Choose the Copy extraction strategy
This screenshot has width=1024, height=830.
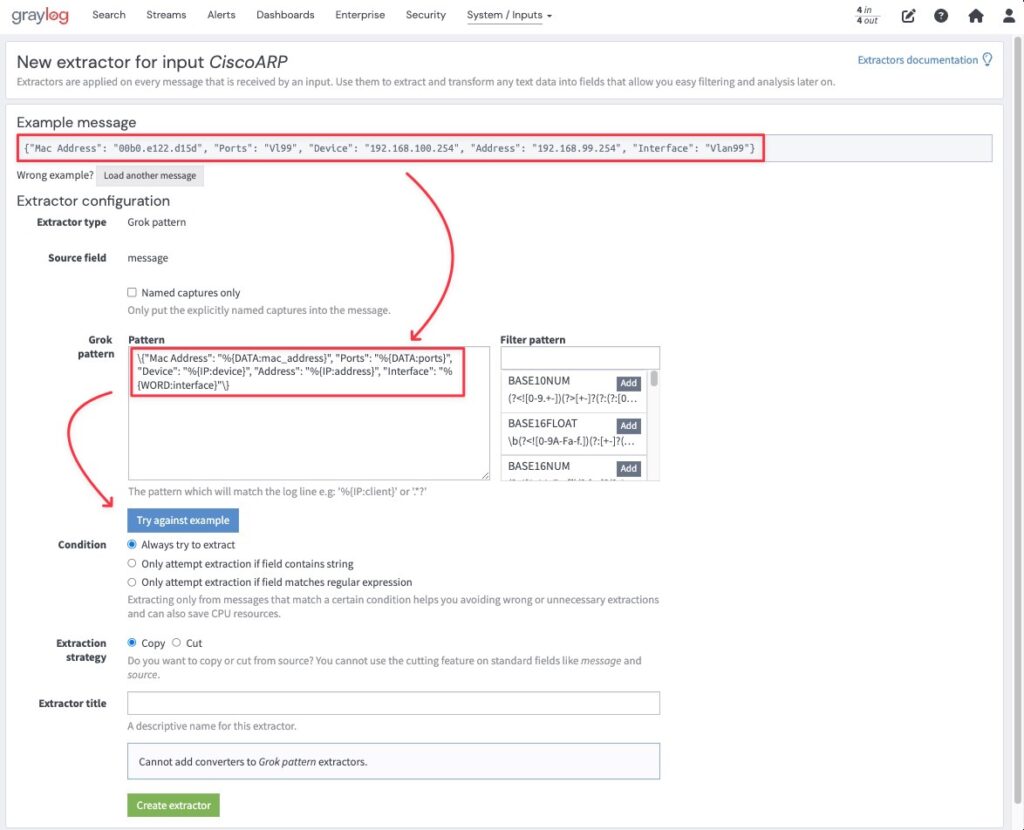(x=132, y=643)
